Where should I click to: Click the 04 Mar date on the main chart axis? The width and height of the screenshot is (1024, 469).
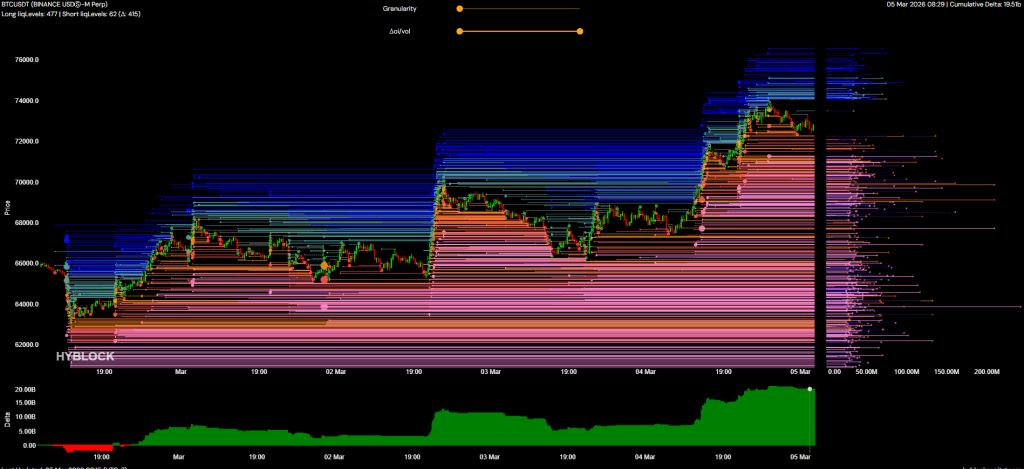point(646,371)
